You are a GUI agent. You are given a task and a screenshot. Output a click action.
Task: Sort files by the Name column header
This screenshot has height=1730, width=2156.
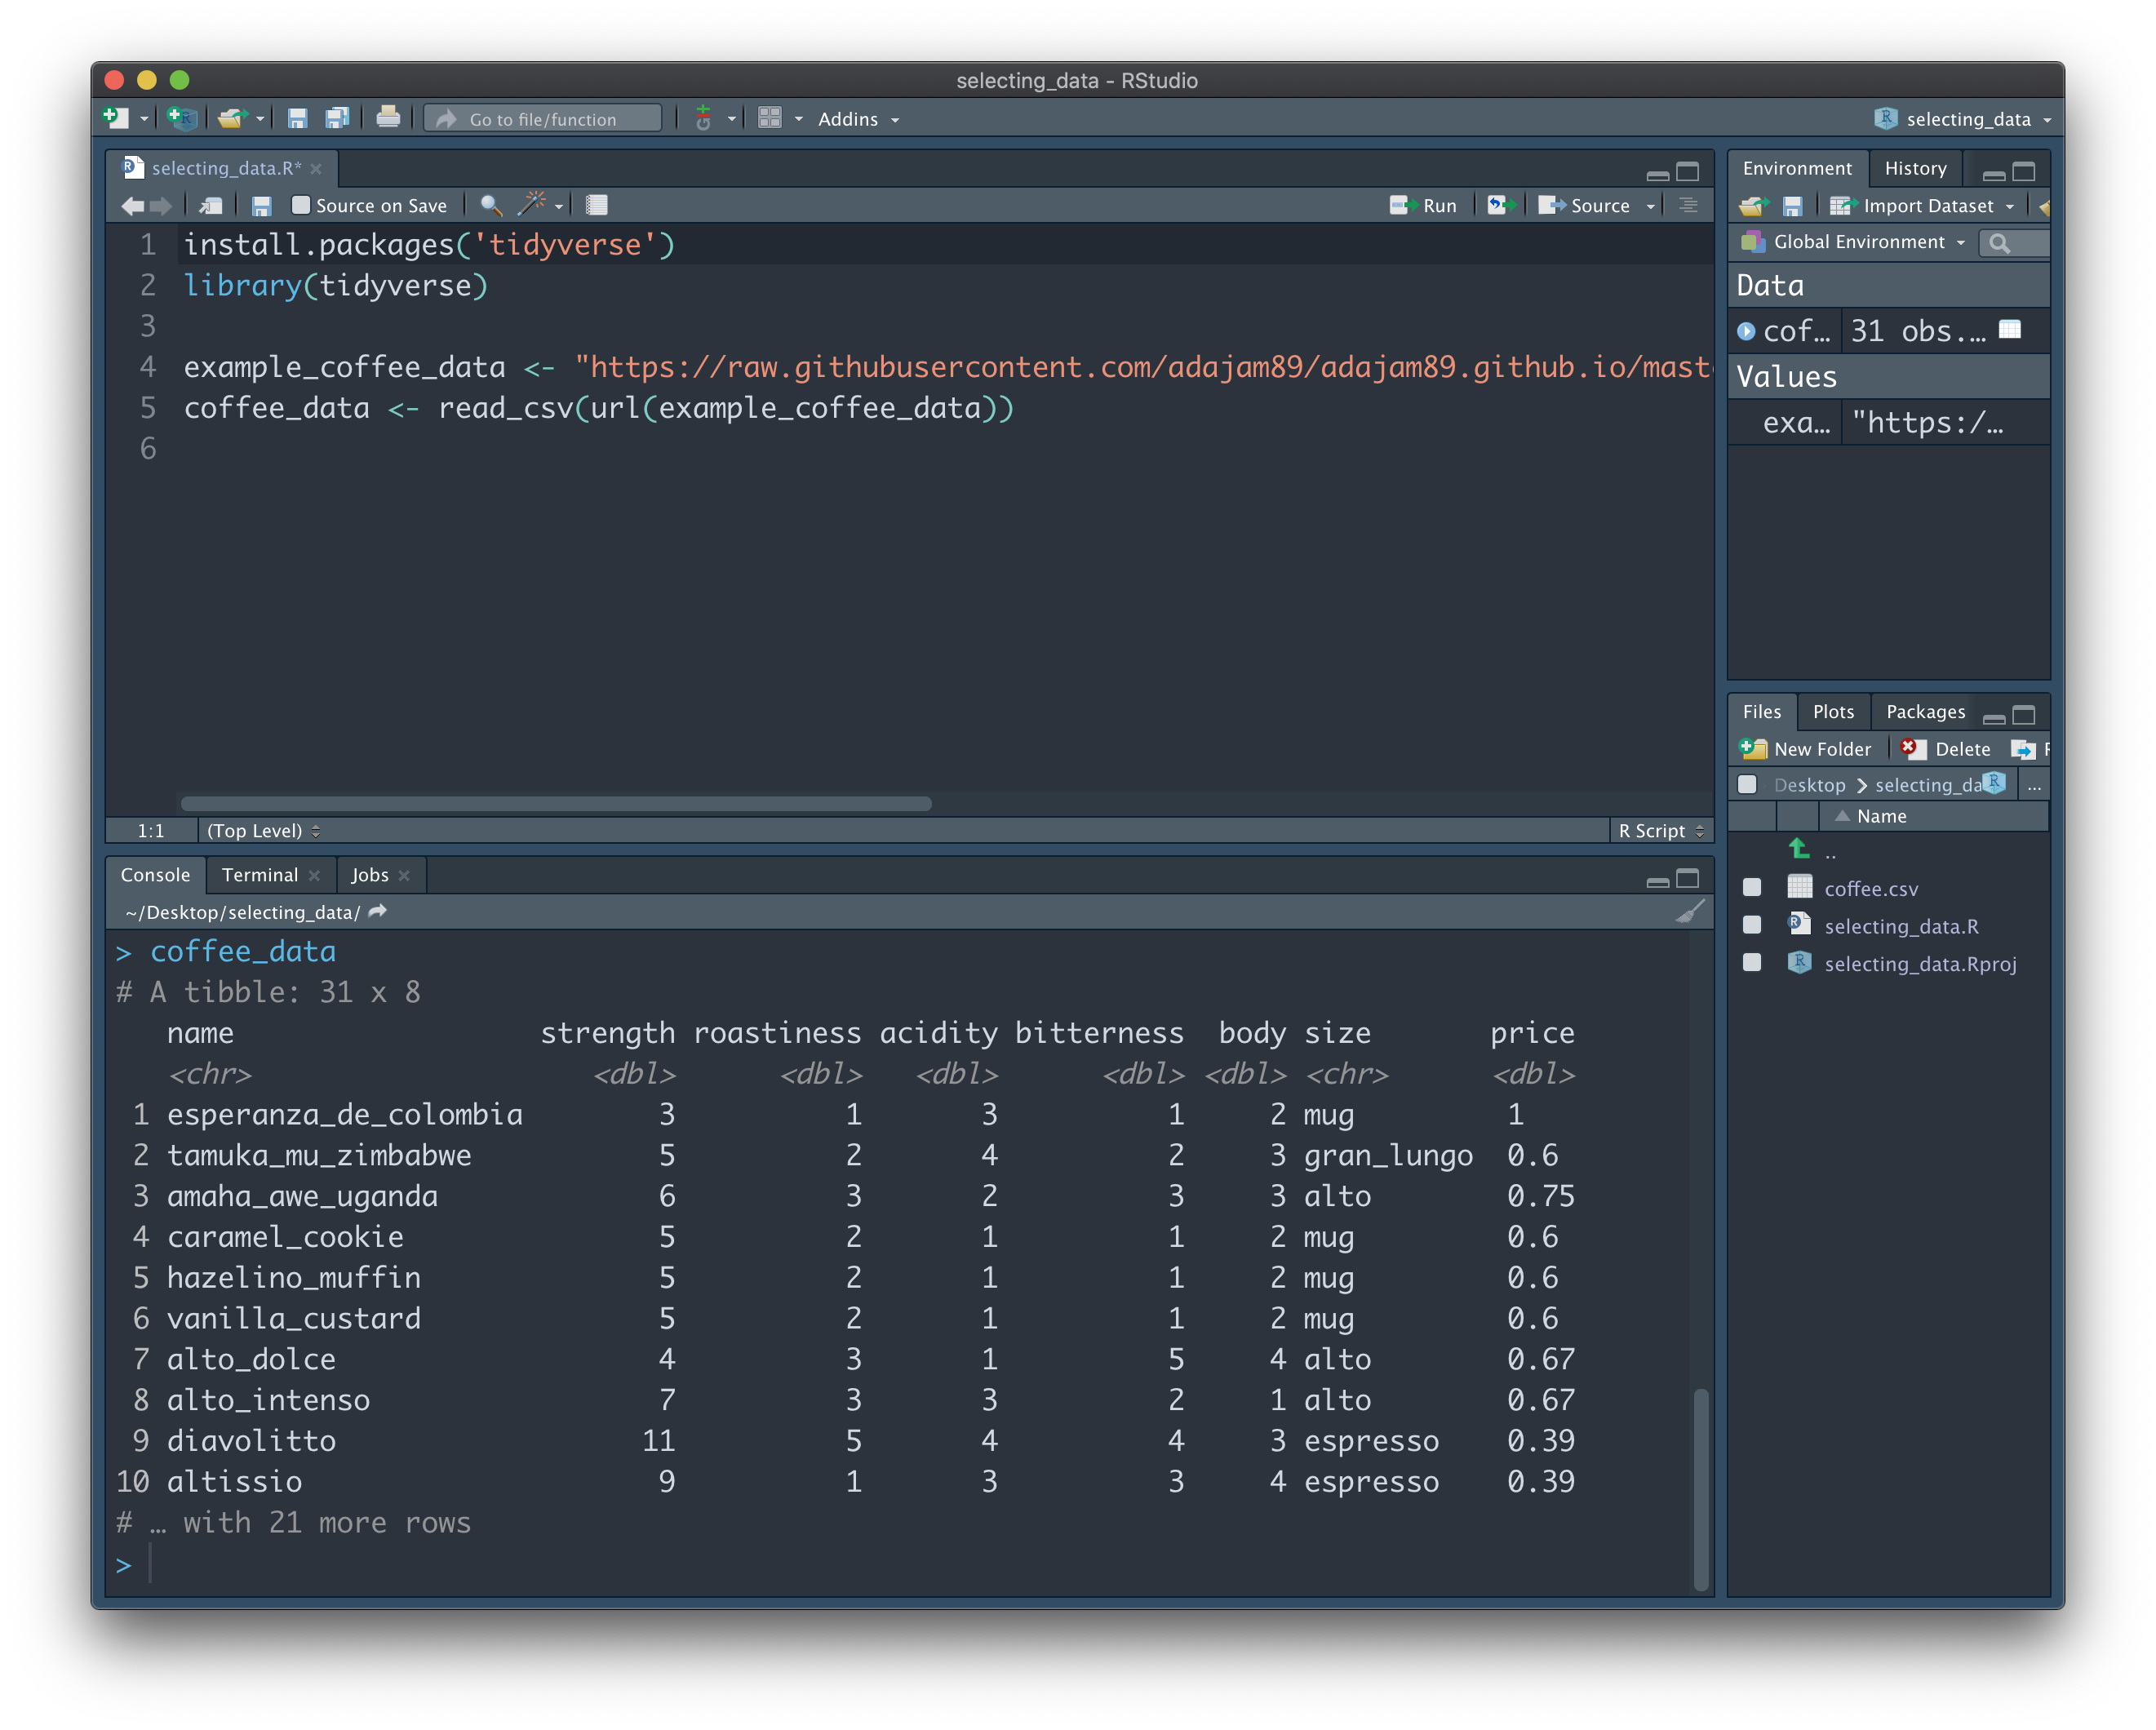(1881, 816)
